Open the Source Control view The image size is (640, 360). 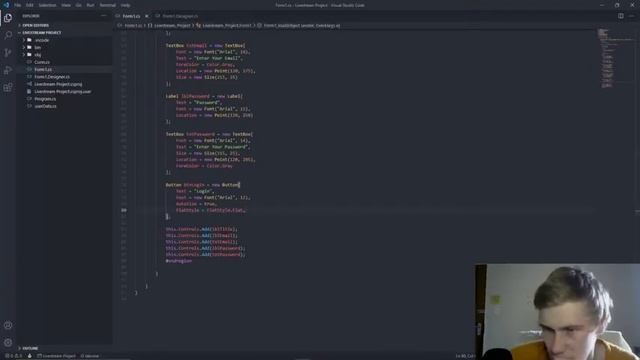(8, 53)
